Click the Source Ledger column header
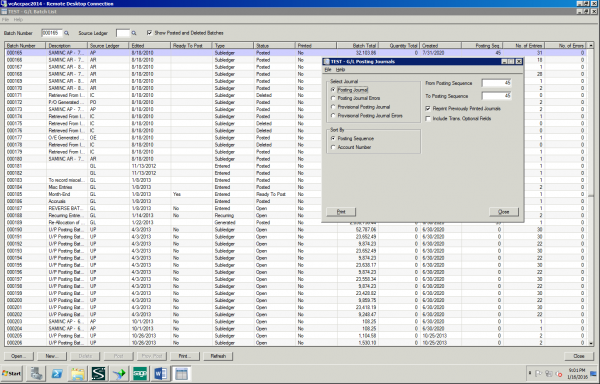The height and width of the screenshot is (384, 600). point(108,46)
